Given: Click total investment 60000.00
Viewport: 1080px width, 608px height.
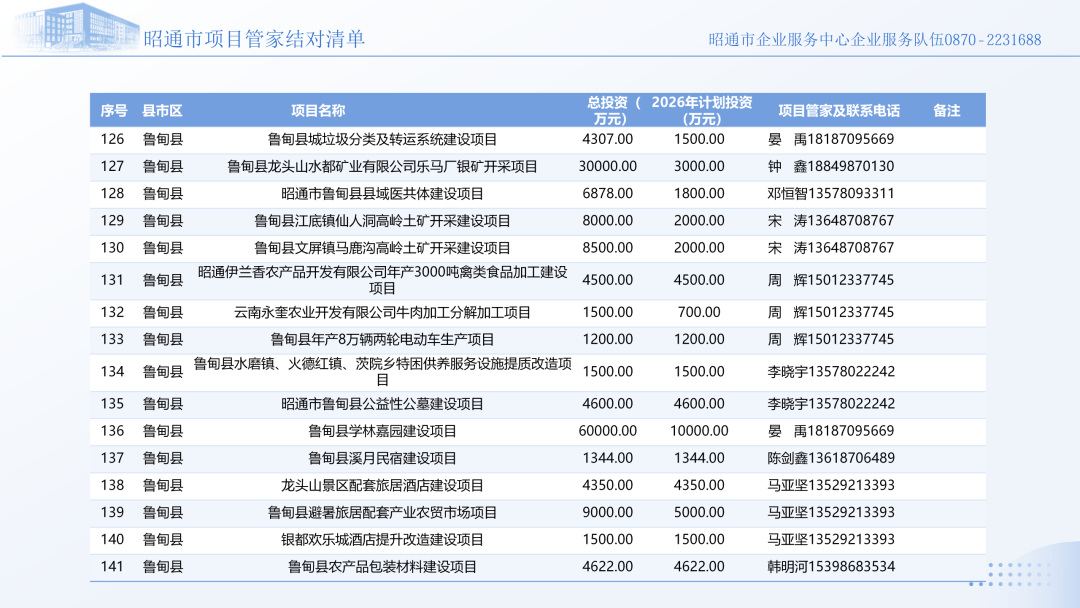Looking at the screenshot, I should coord(608,431).
